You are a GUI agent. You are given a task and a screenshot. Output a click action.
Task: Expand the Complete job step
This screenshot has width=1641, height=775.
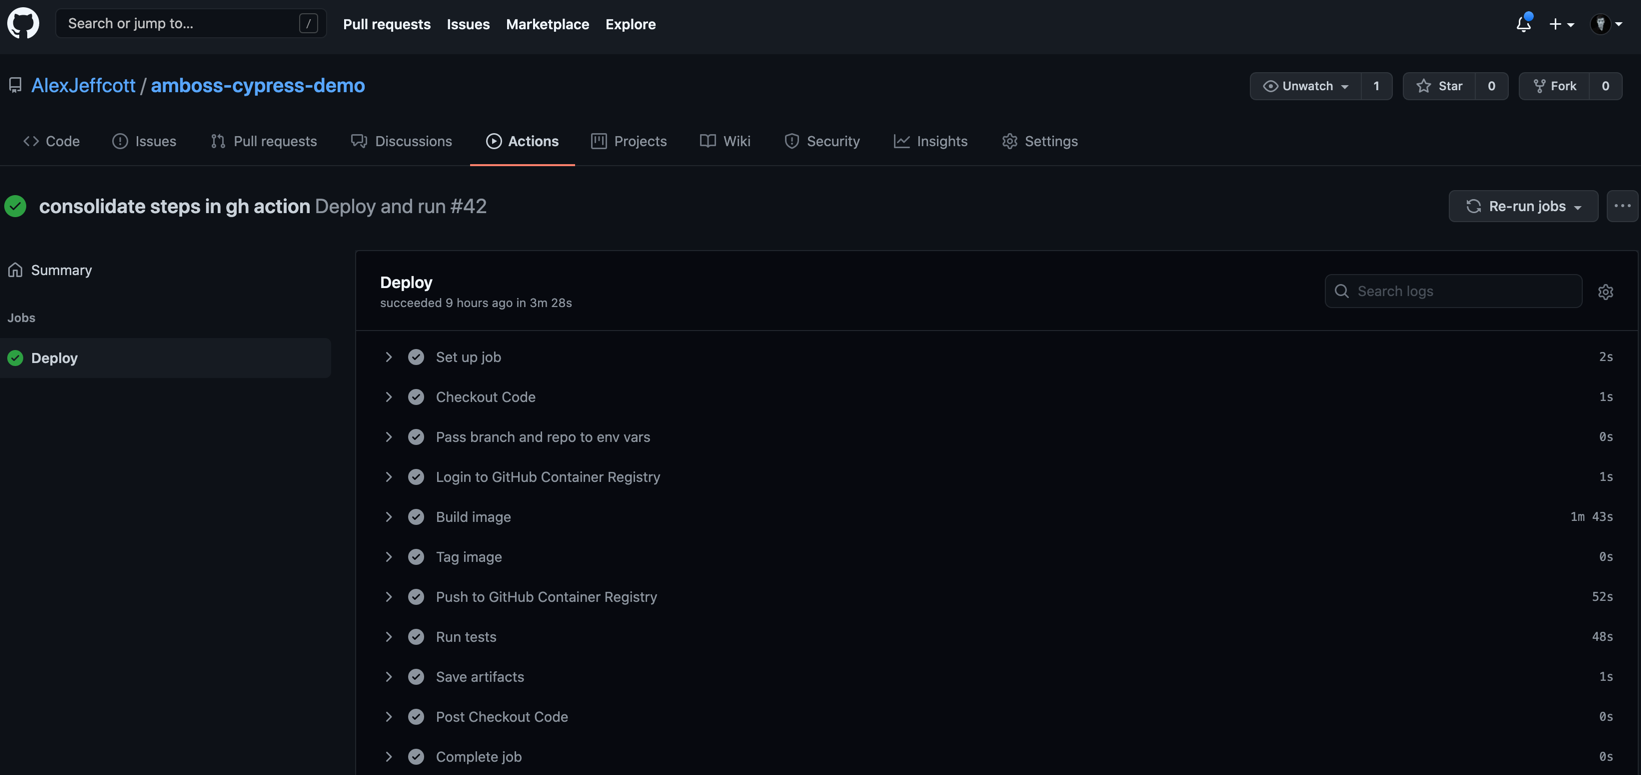(x=389, y=757)
